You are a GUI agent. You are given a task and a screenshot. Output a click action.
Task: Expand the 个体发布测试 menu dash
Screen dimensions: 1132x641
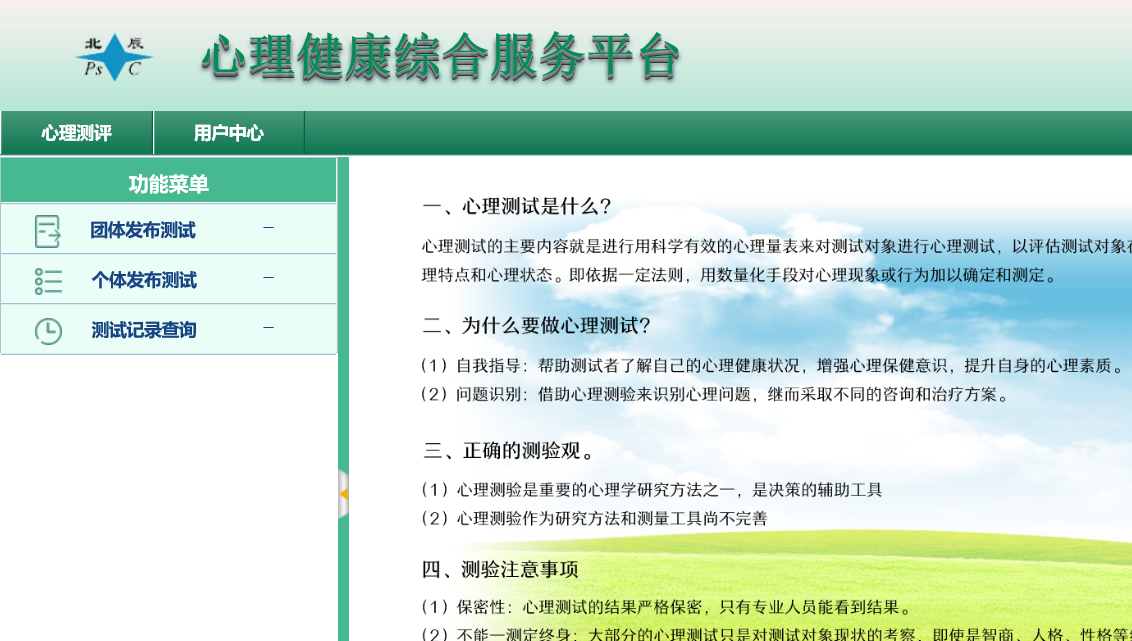click(269, 278)
